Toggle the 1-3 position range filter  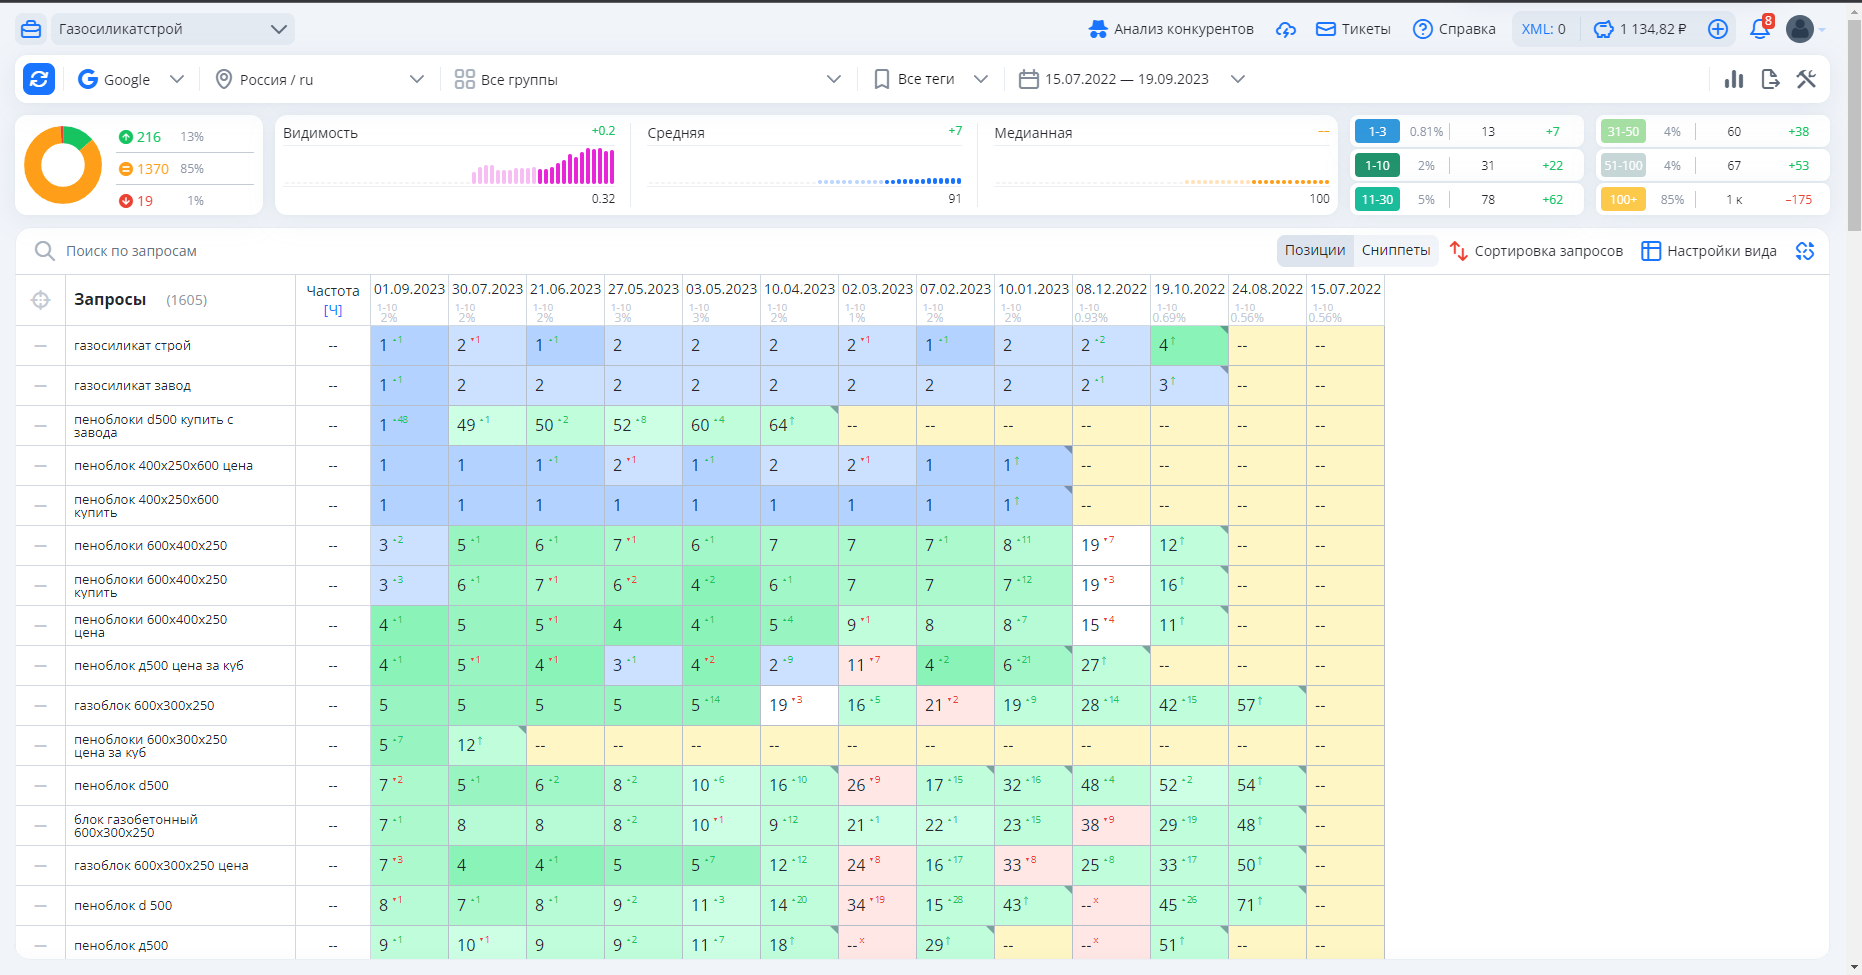pos(1377,131)
